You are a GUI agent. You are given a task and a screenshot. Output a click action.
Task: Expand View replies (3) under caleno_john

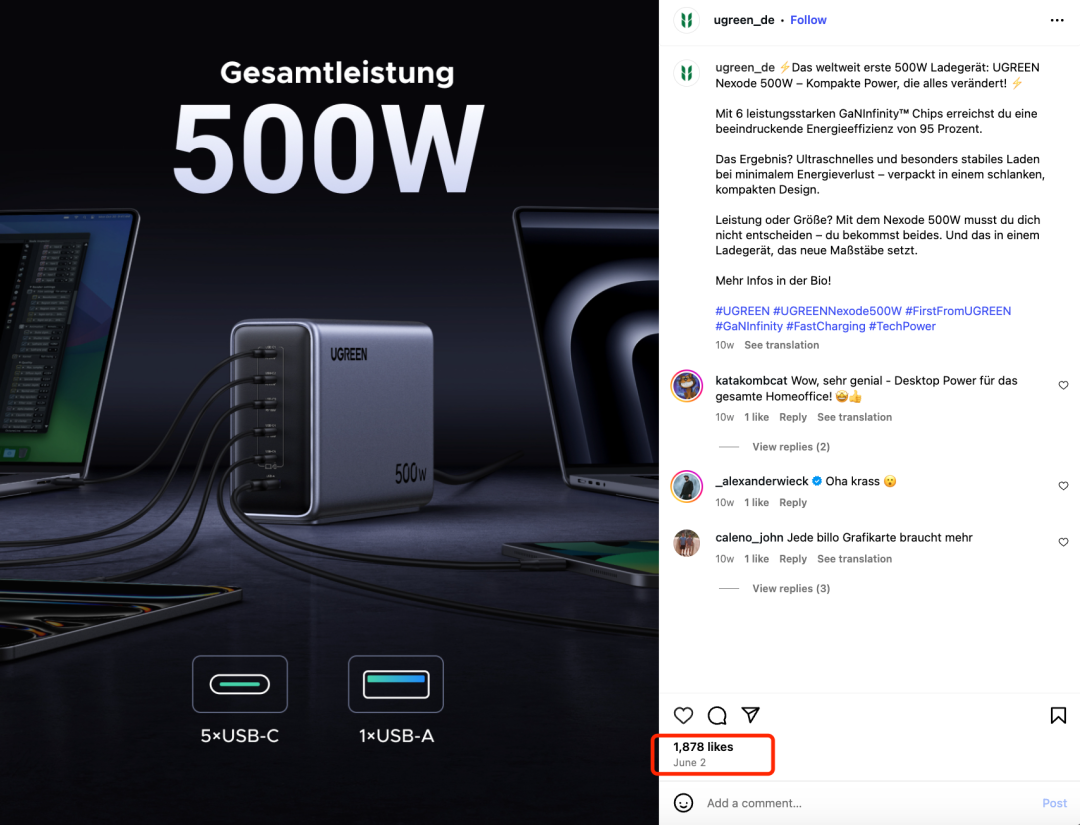[791, 589]
